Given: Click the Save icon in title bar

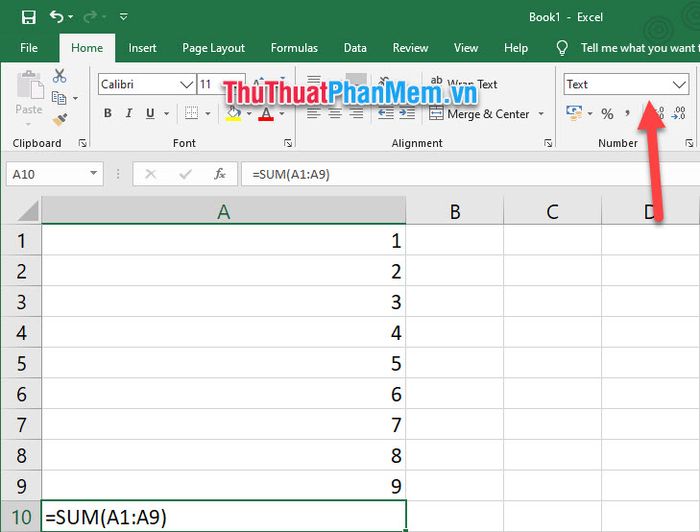Looking at the screenshot, I should 28,17.
